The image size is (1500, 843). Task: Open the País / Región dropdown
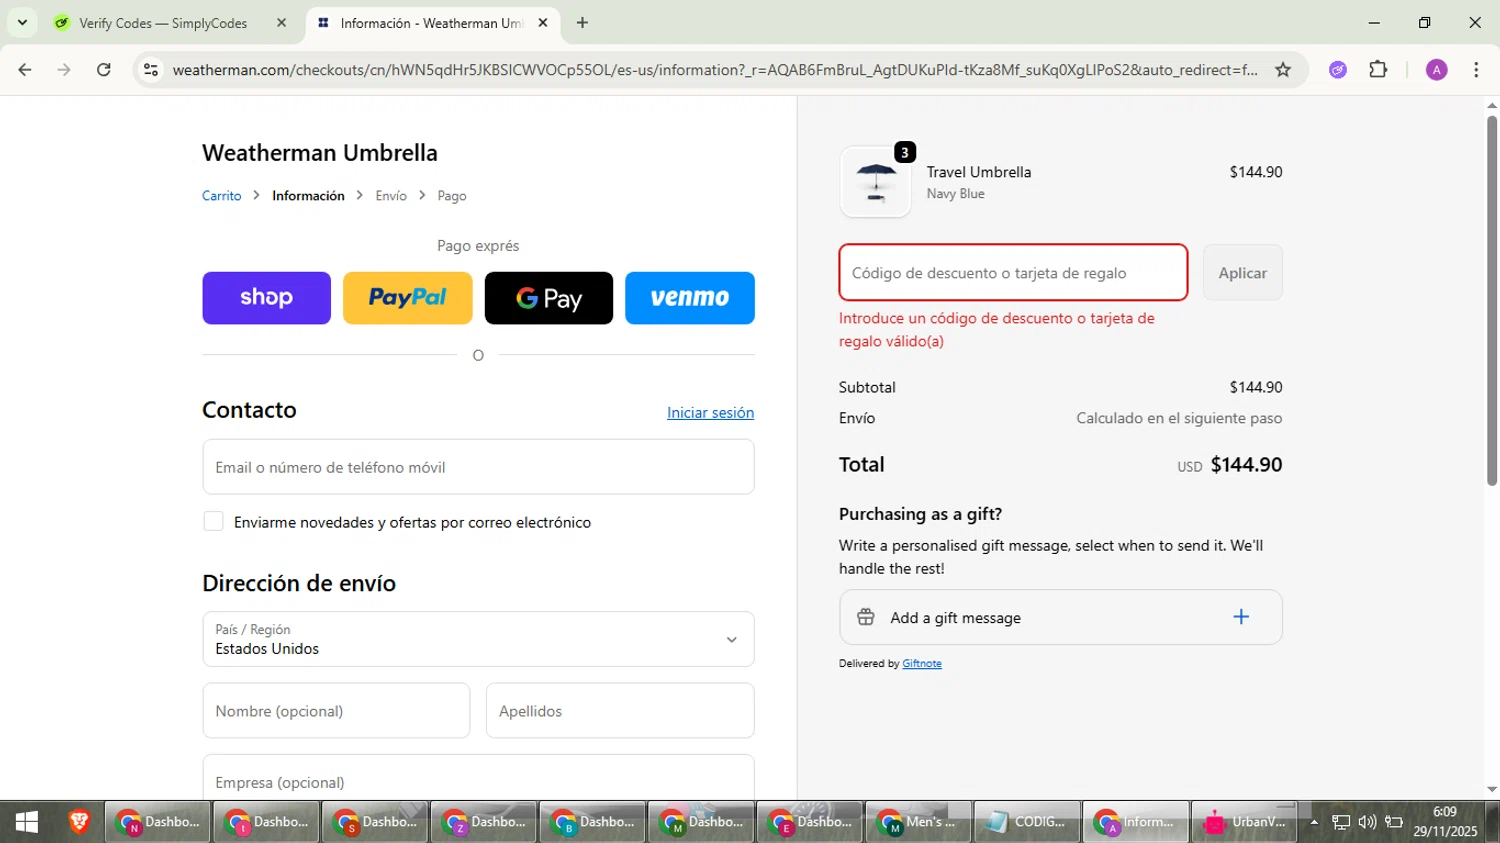478,639
